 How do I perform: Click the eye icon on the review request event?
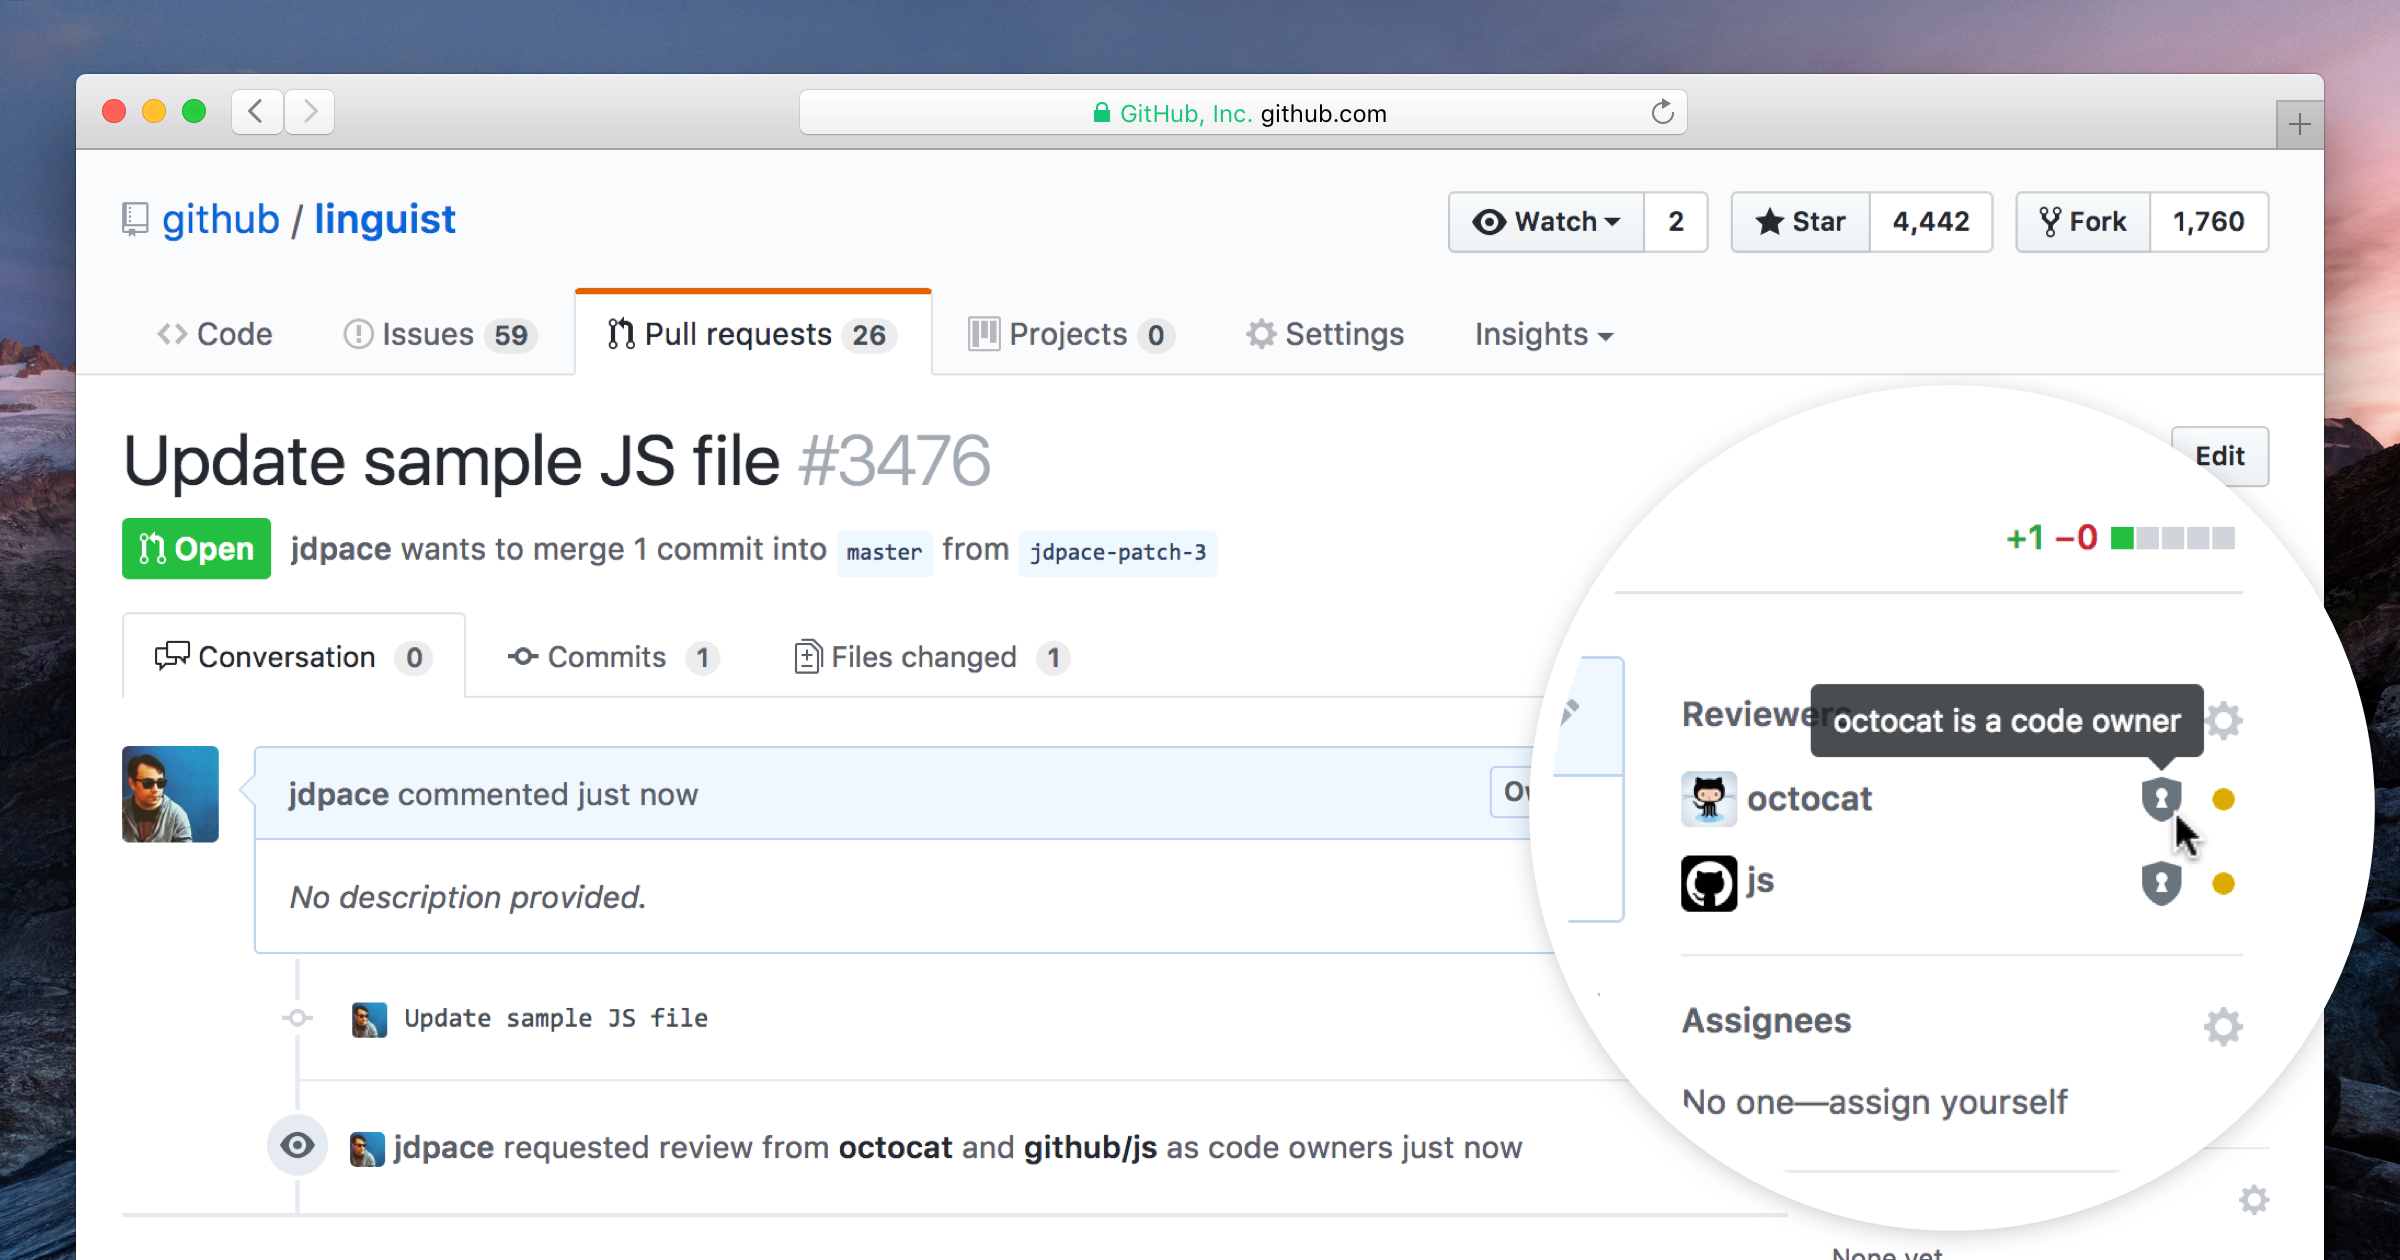(297, 1146)
